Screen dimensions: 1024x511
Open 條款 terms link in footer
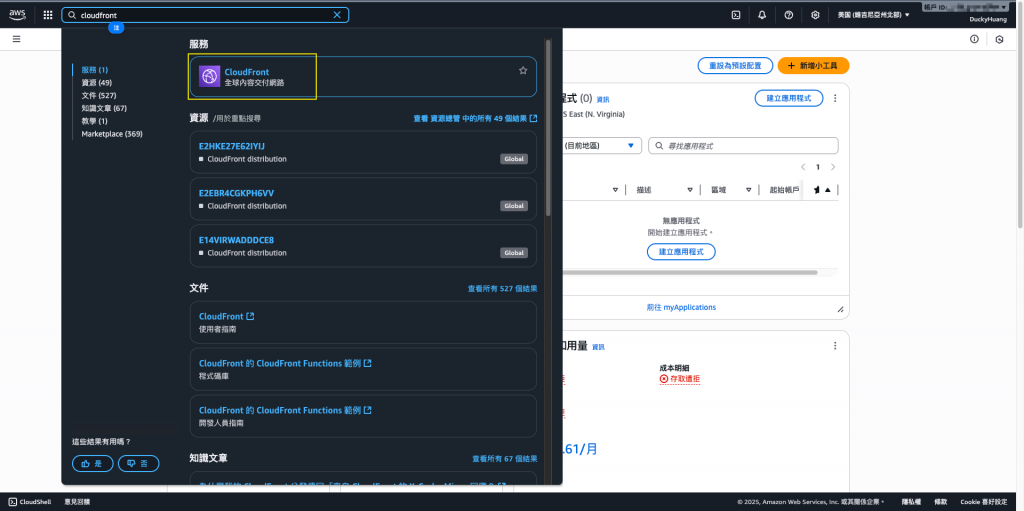click(x=940, y=502)
